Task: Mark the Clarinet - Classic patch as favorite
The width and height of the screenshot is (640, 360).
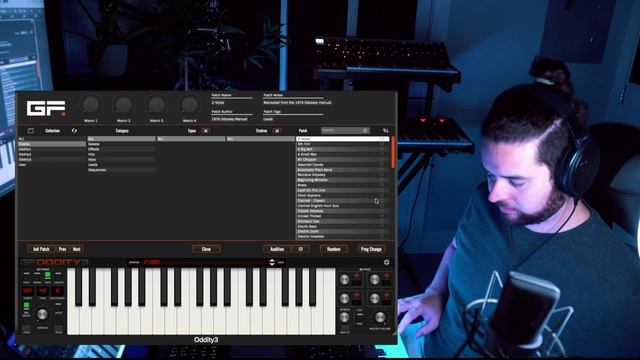Action: pyautogui.click(x=382, y=200)
